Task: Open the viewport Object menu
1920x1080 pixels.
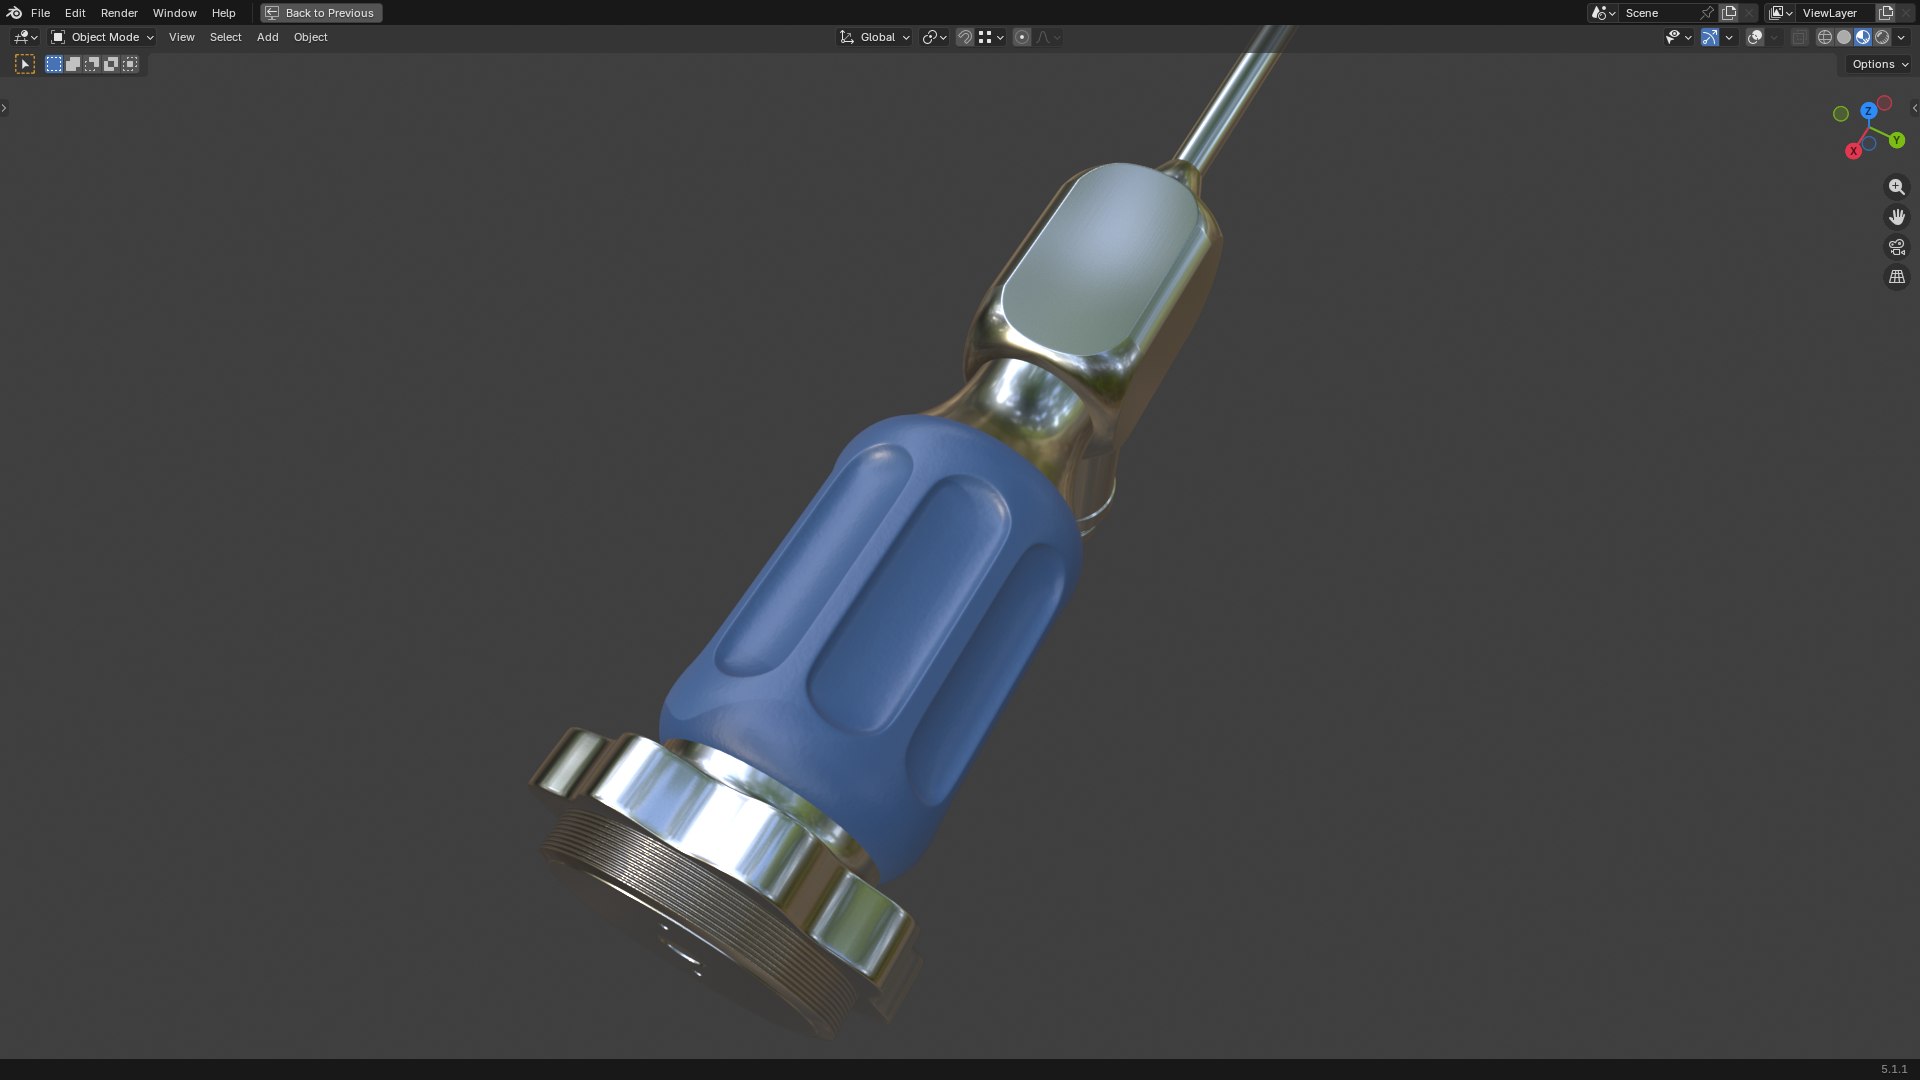Action: pos(310,37)
